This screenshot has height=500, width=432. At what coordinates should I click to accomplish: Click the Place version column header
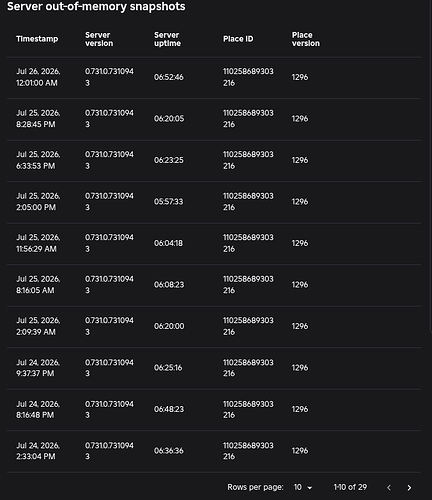[x=306, y=39]
